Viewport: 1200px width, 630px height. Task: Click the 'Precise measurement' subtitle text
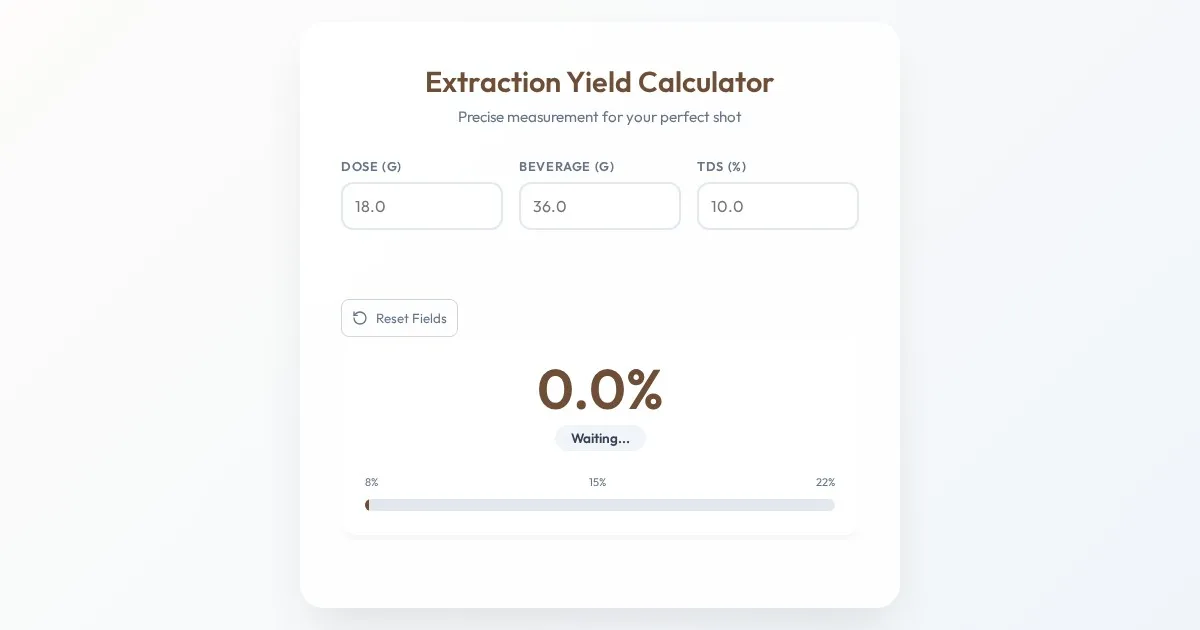coord(599,117)
